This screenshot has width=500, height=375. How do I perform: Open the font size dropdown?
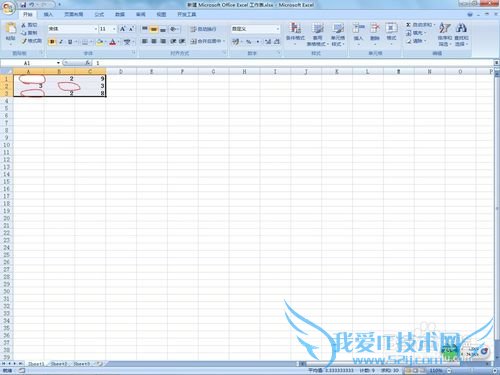coord(114,29)
